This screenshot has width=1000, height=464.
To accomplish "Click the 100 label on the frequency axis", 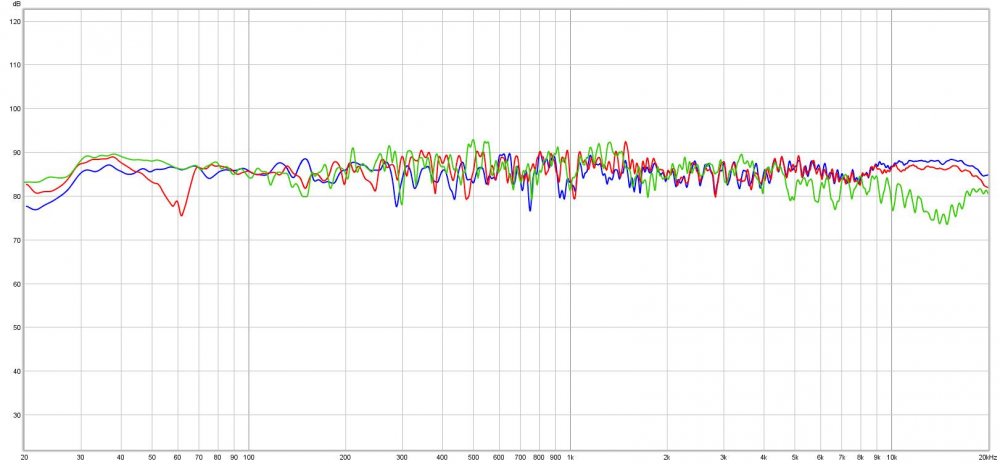I will click(249, 458).
